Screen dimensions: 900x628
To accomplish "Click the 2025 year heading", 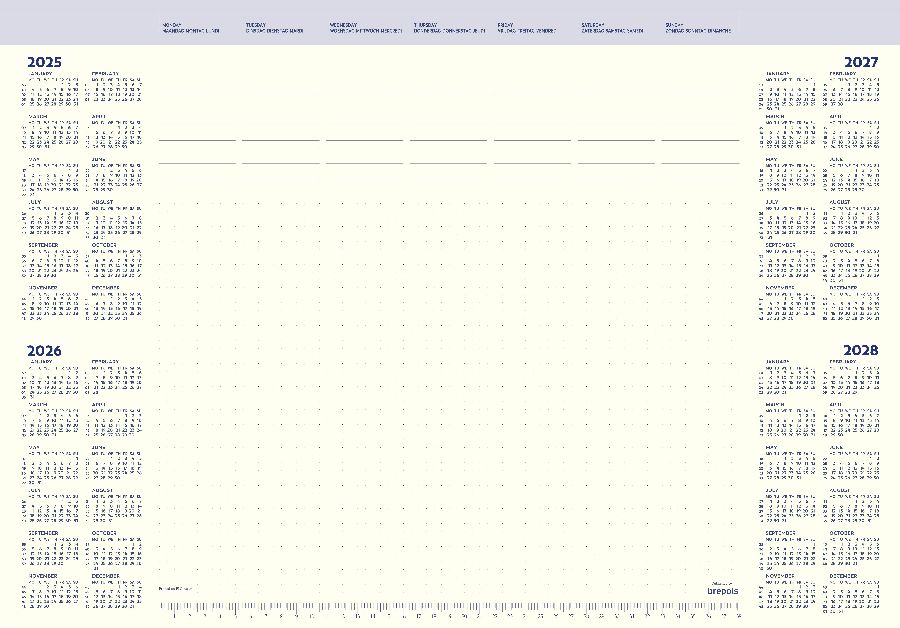I will pos(44,62).
